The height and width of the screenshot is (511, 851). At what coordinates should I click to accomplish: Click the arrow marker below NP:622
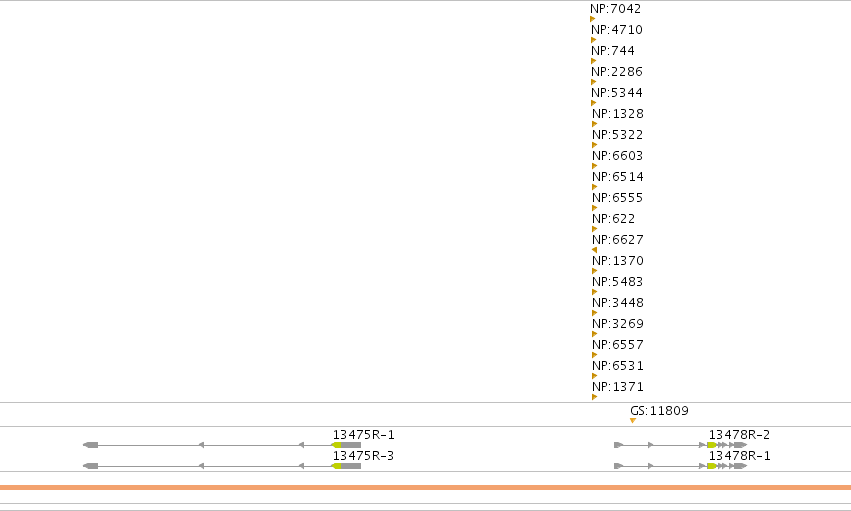pos(594,229)
